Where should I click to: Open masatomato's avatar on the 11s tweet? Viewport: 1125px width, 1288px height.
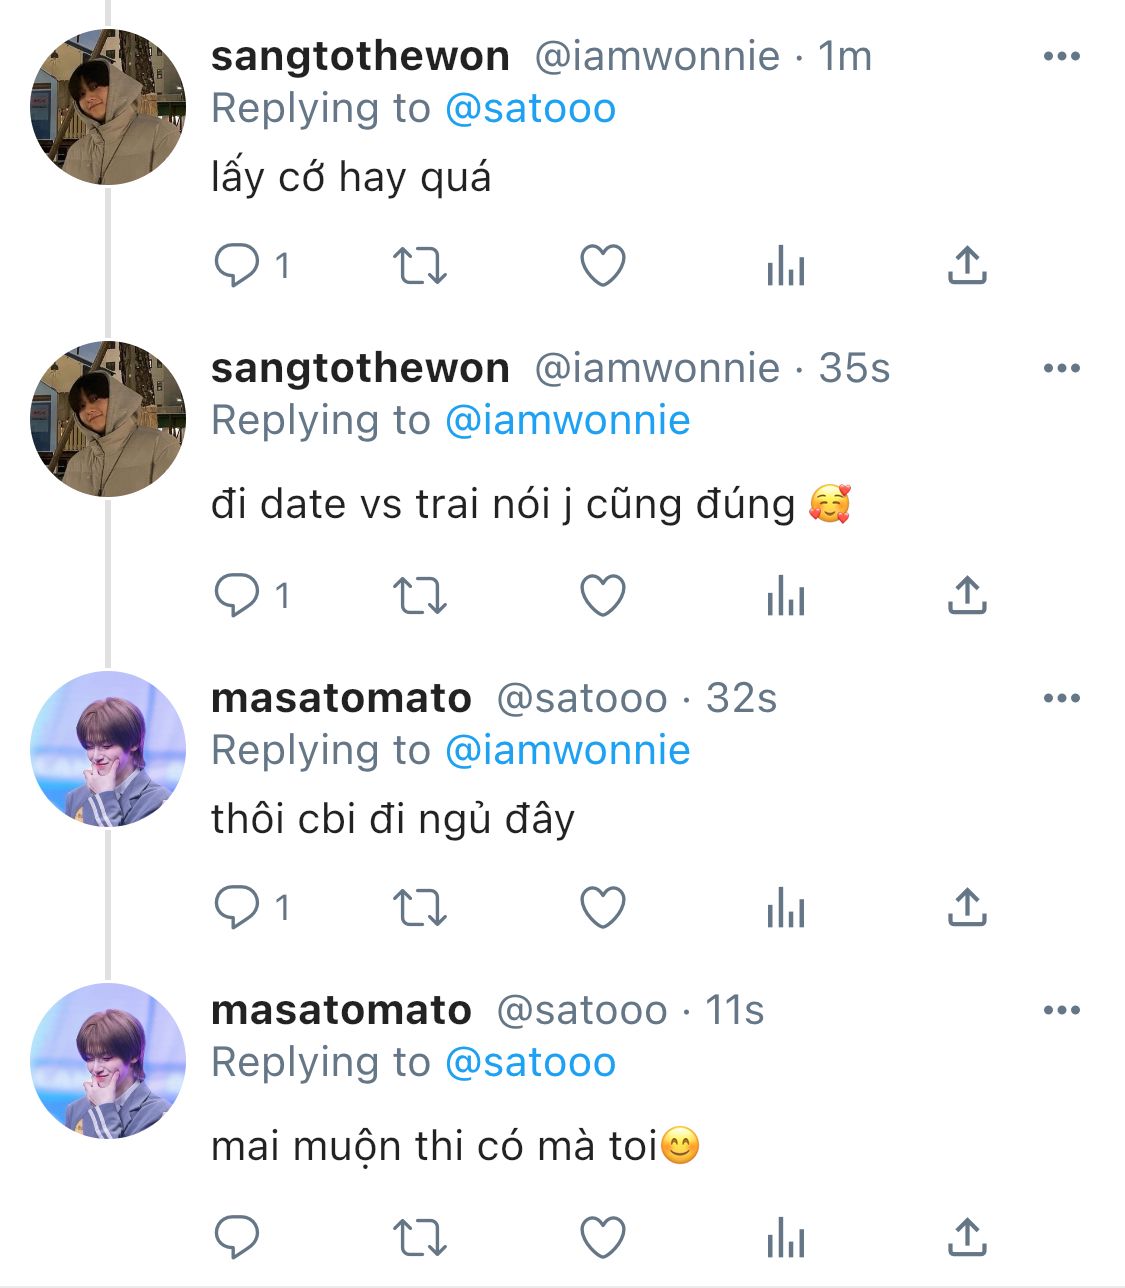108,1061
